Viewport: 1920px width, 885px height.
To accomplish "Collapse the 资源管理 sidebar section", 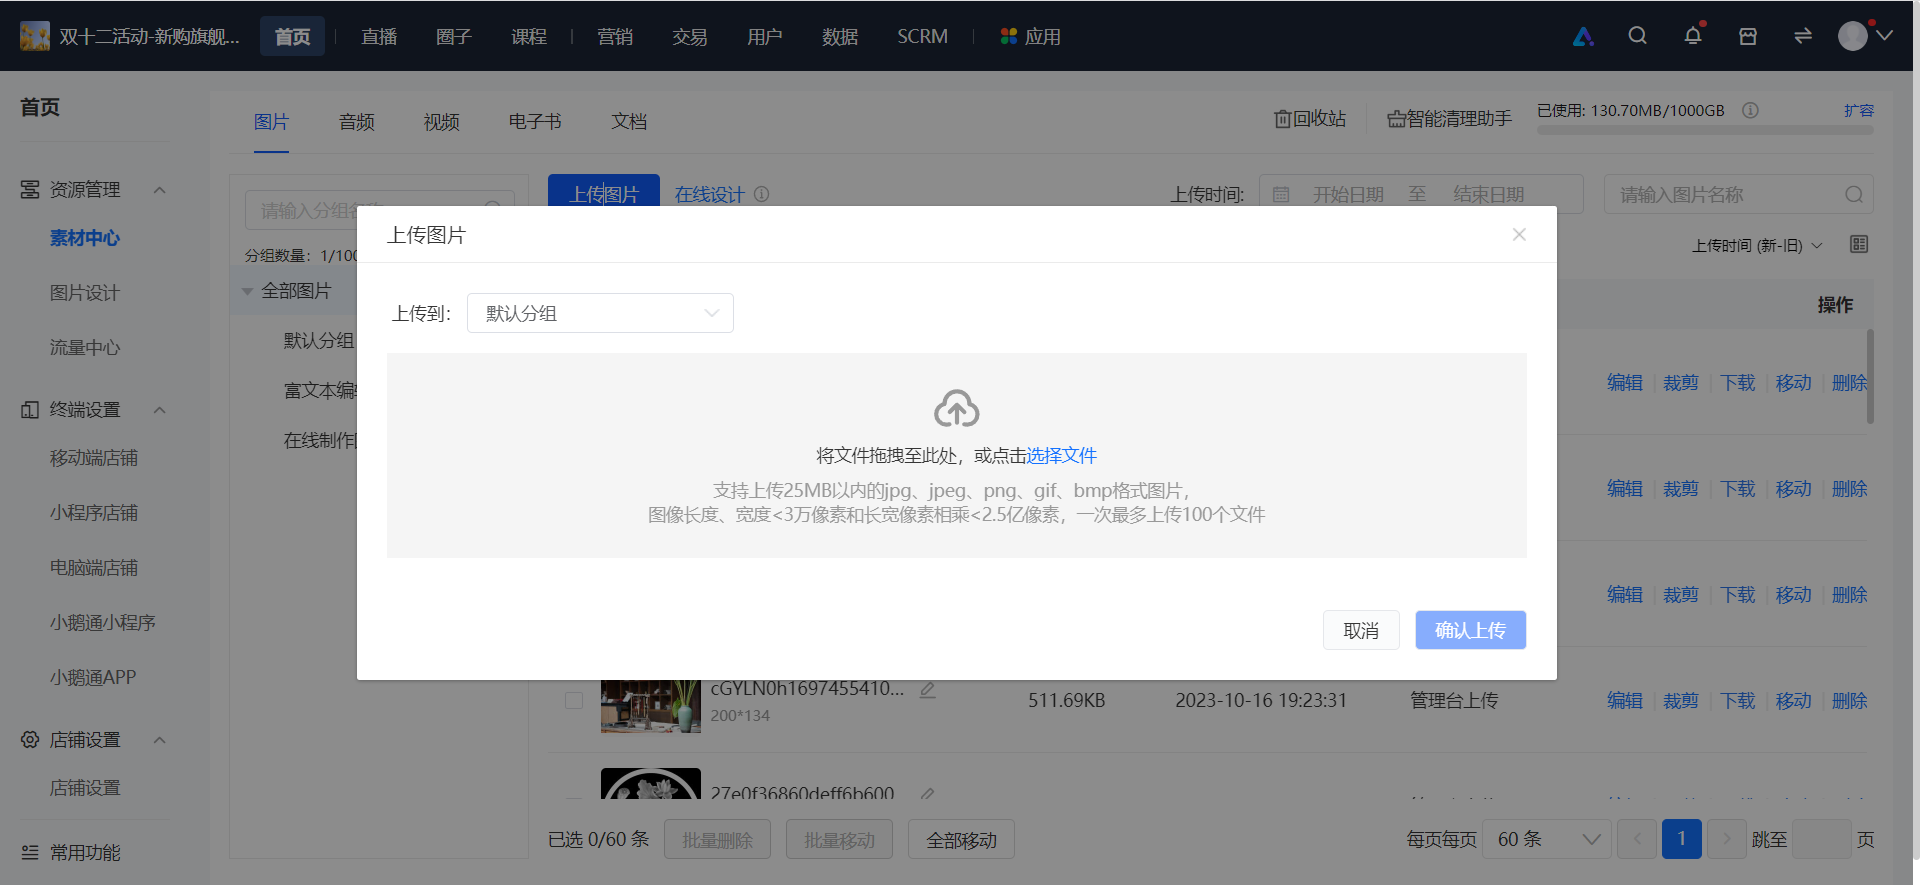I will pos(159,190).
